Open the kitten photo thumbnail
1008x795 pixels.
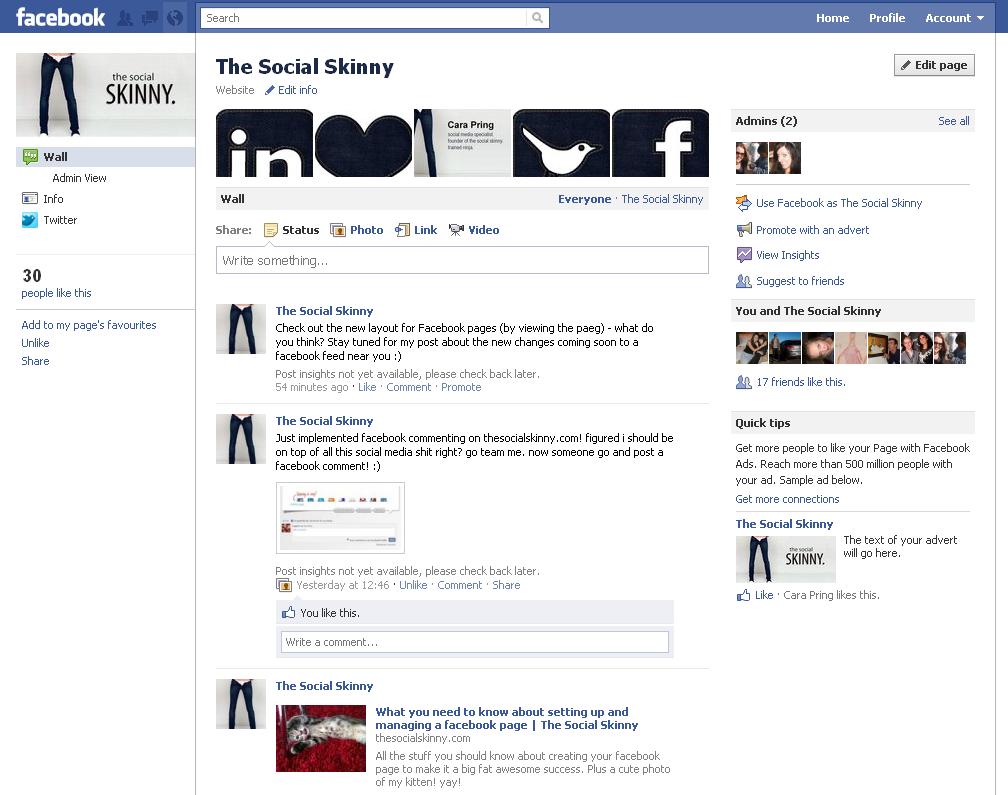[321, 738]
